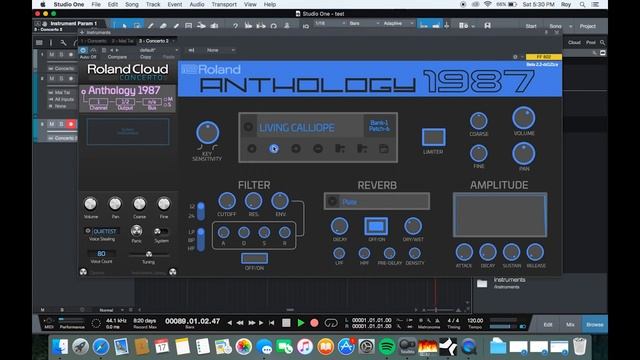Open the Song menu
The width and height of the screenshot is (640, 360).
(131, 4)
